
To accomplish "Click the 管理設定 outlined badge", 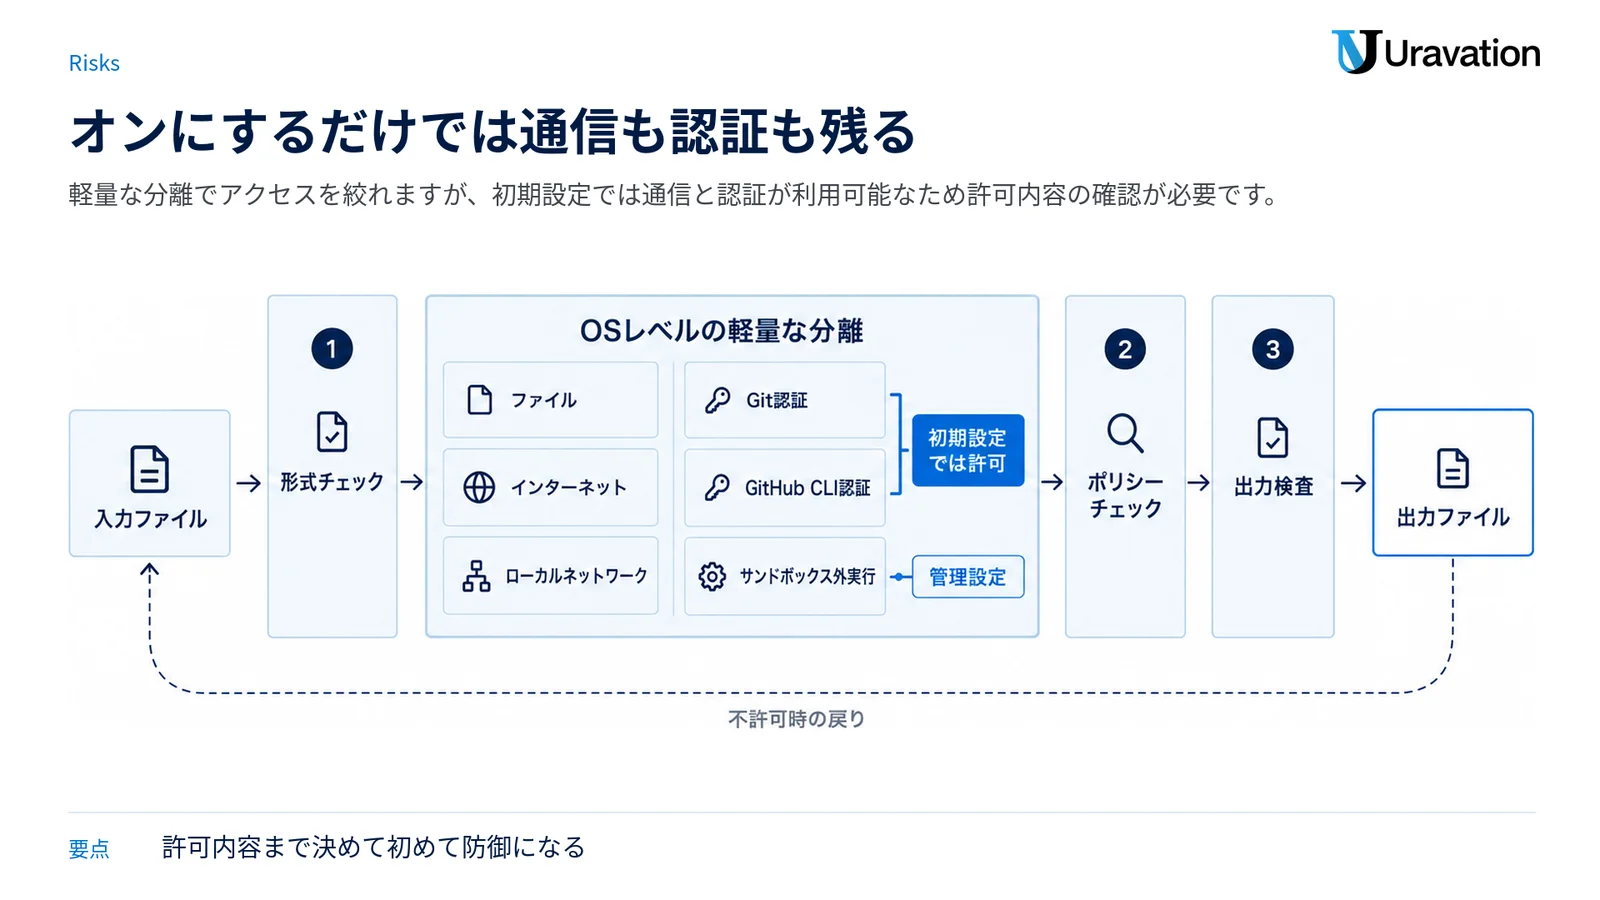I will tap(968, 577).
